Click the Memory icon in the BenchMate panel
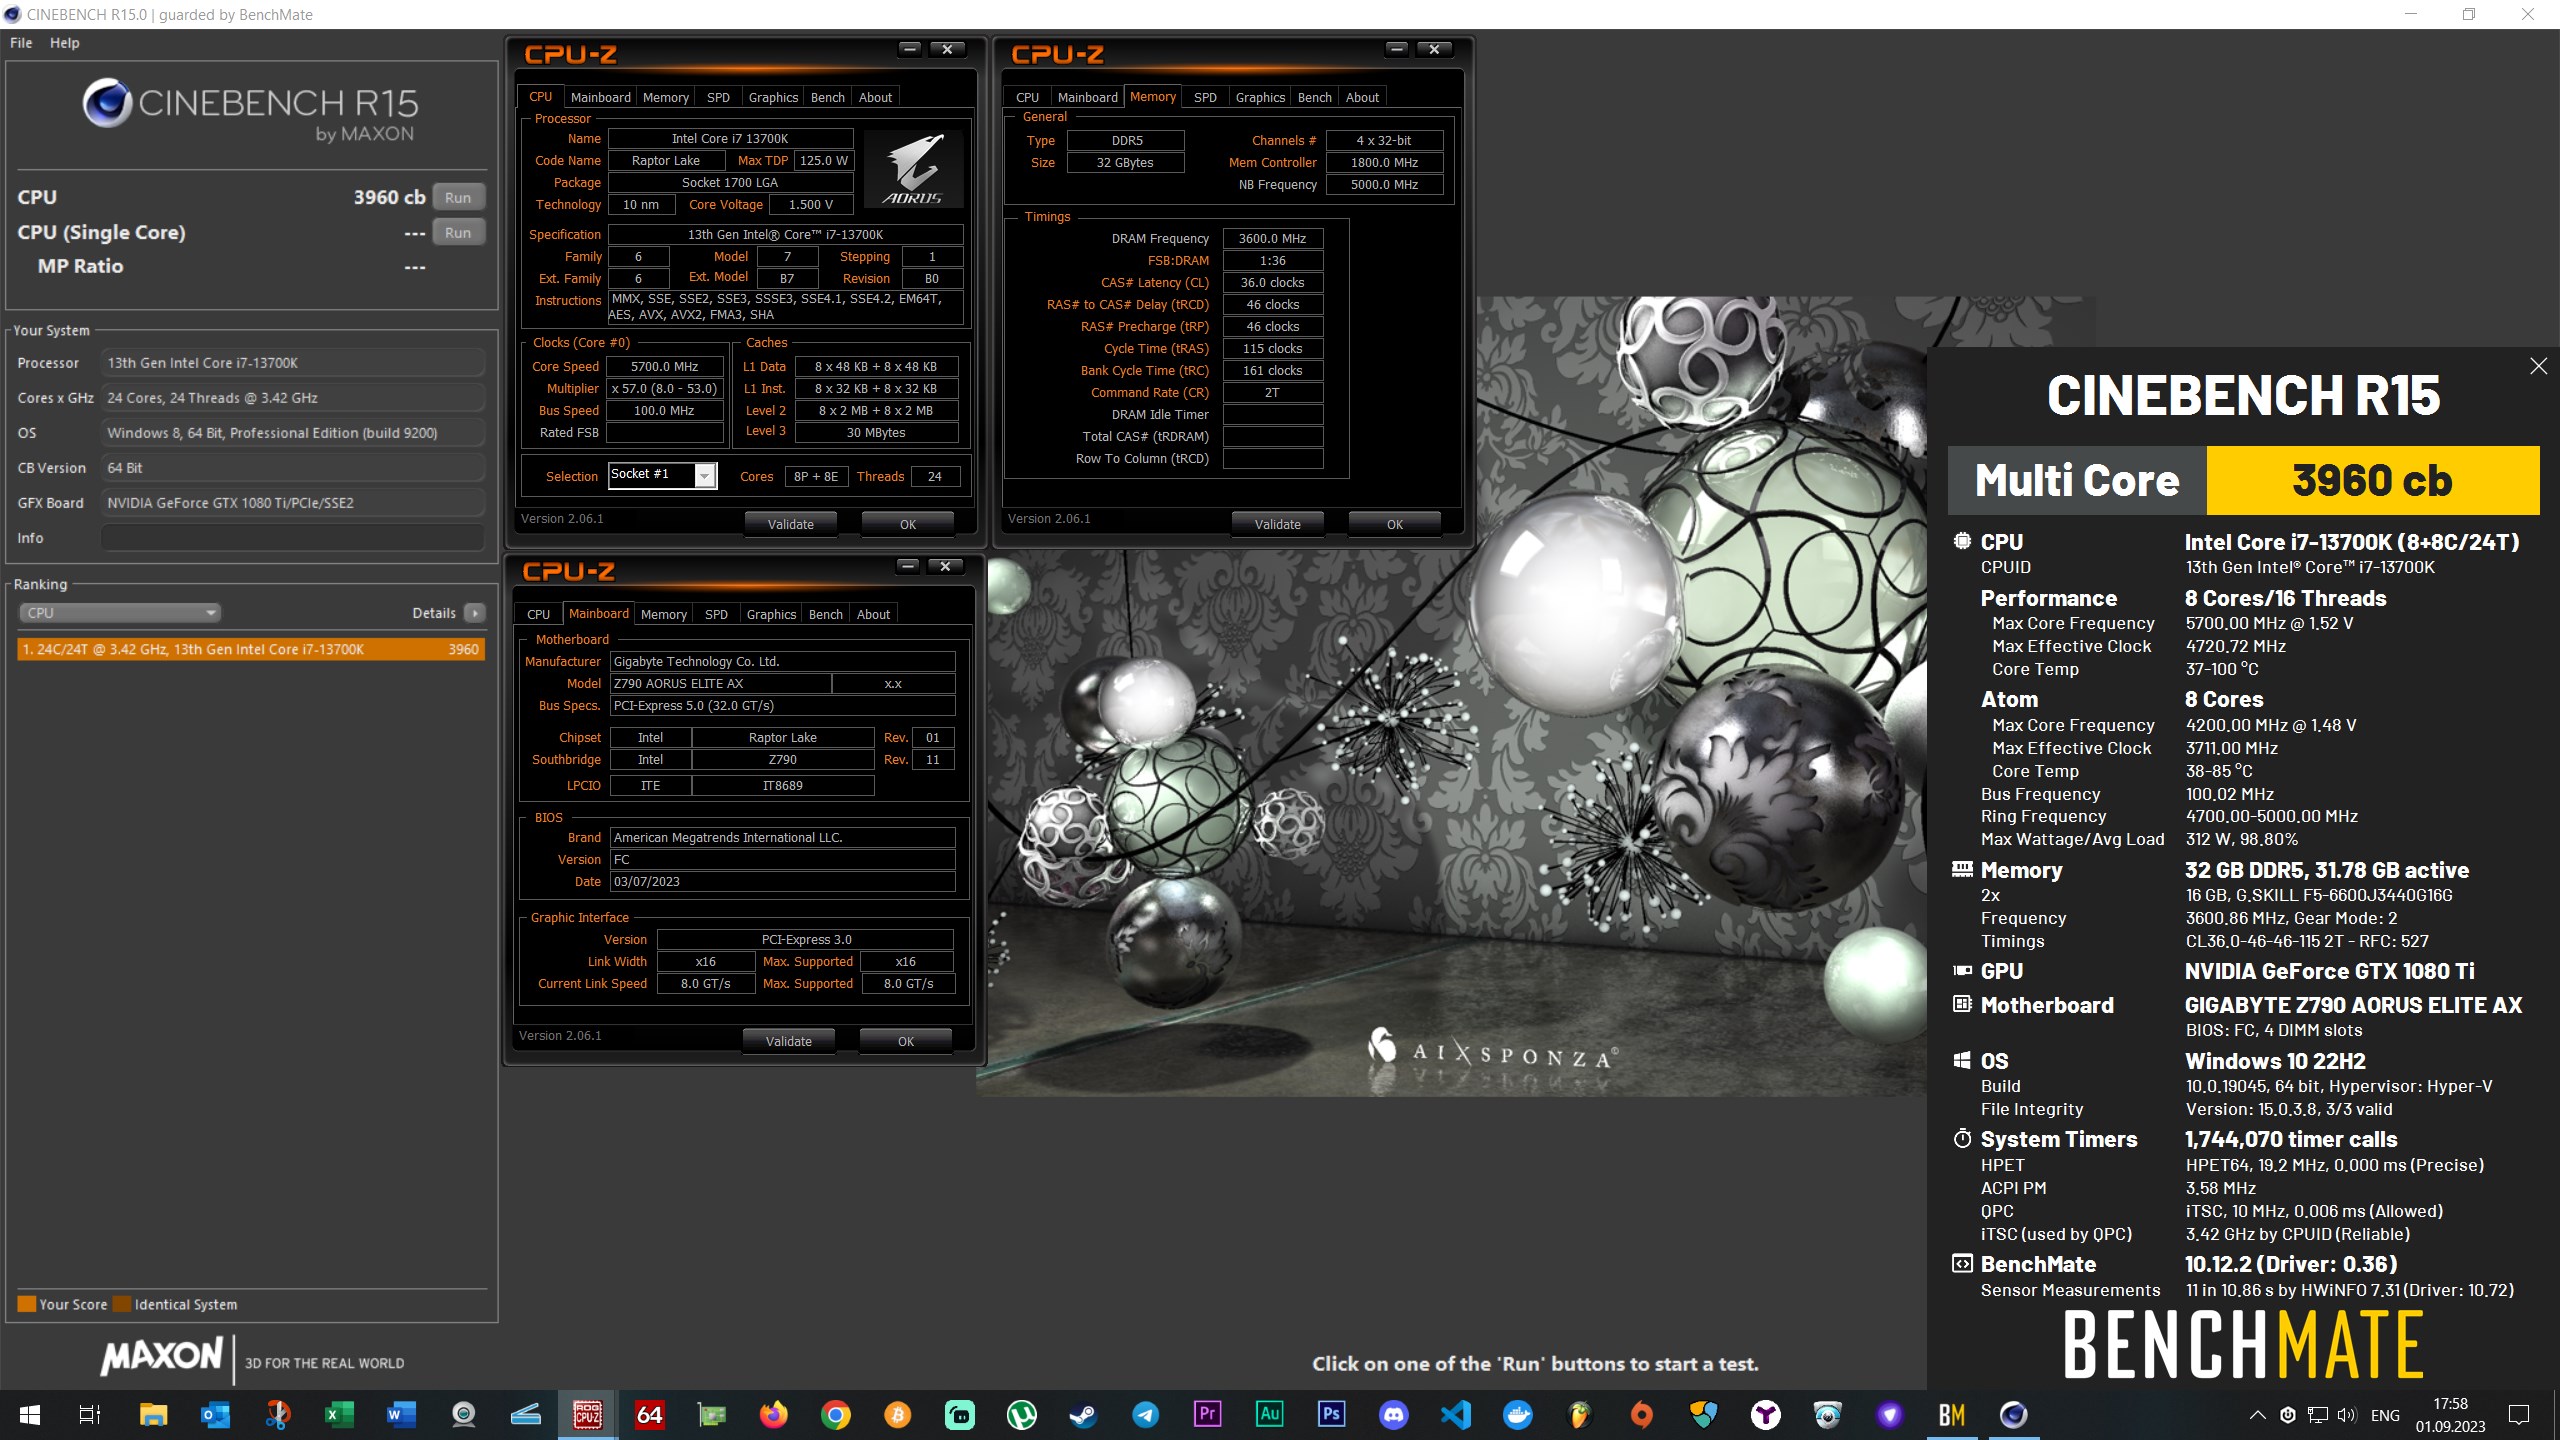The width and height of the screenshot is (2560, 1440). tap(1962, 869)
